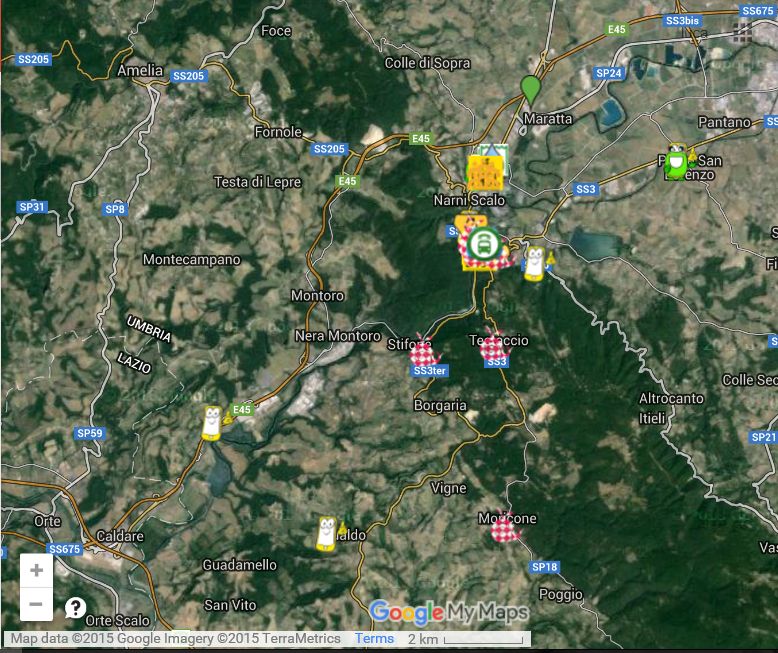The width and height of the screenshot is (778, 653).
Task: Click the SP24 road shield
Action: pyautogui.click(x=609, y=73)
